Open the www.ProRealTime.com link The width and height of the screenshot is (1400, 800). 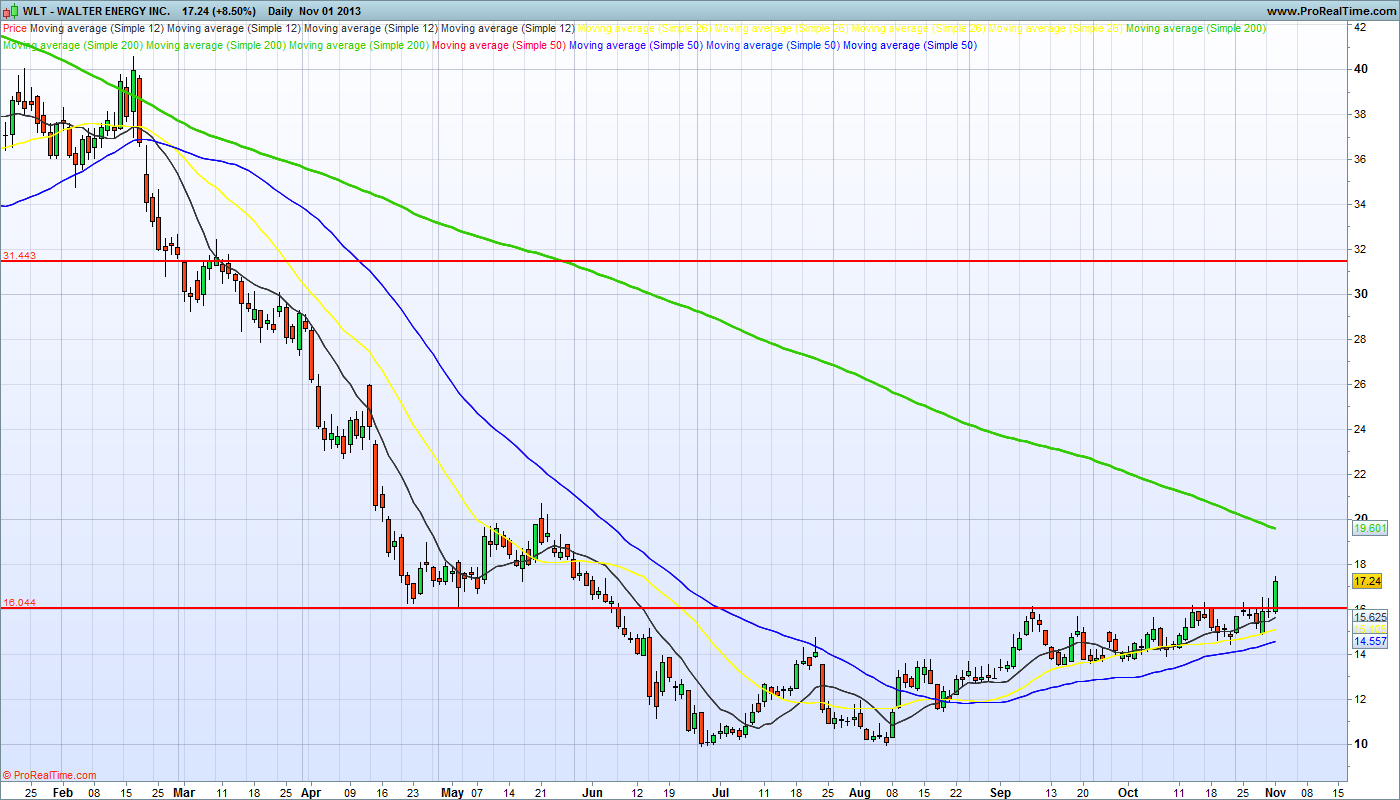pyautogui.click(x=1330, y=10)
